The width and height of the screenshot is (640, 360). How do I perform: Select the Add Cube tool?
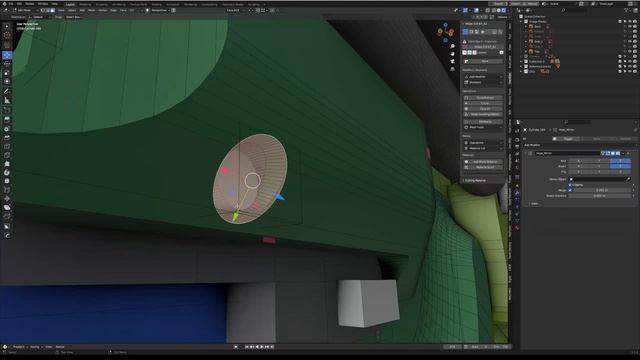coord(7,110)
